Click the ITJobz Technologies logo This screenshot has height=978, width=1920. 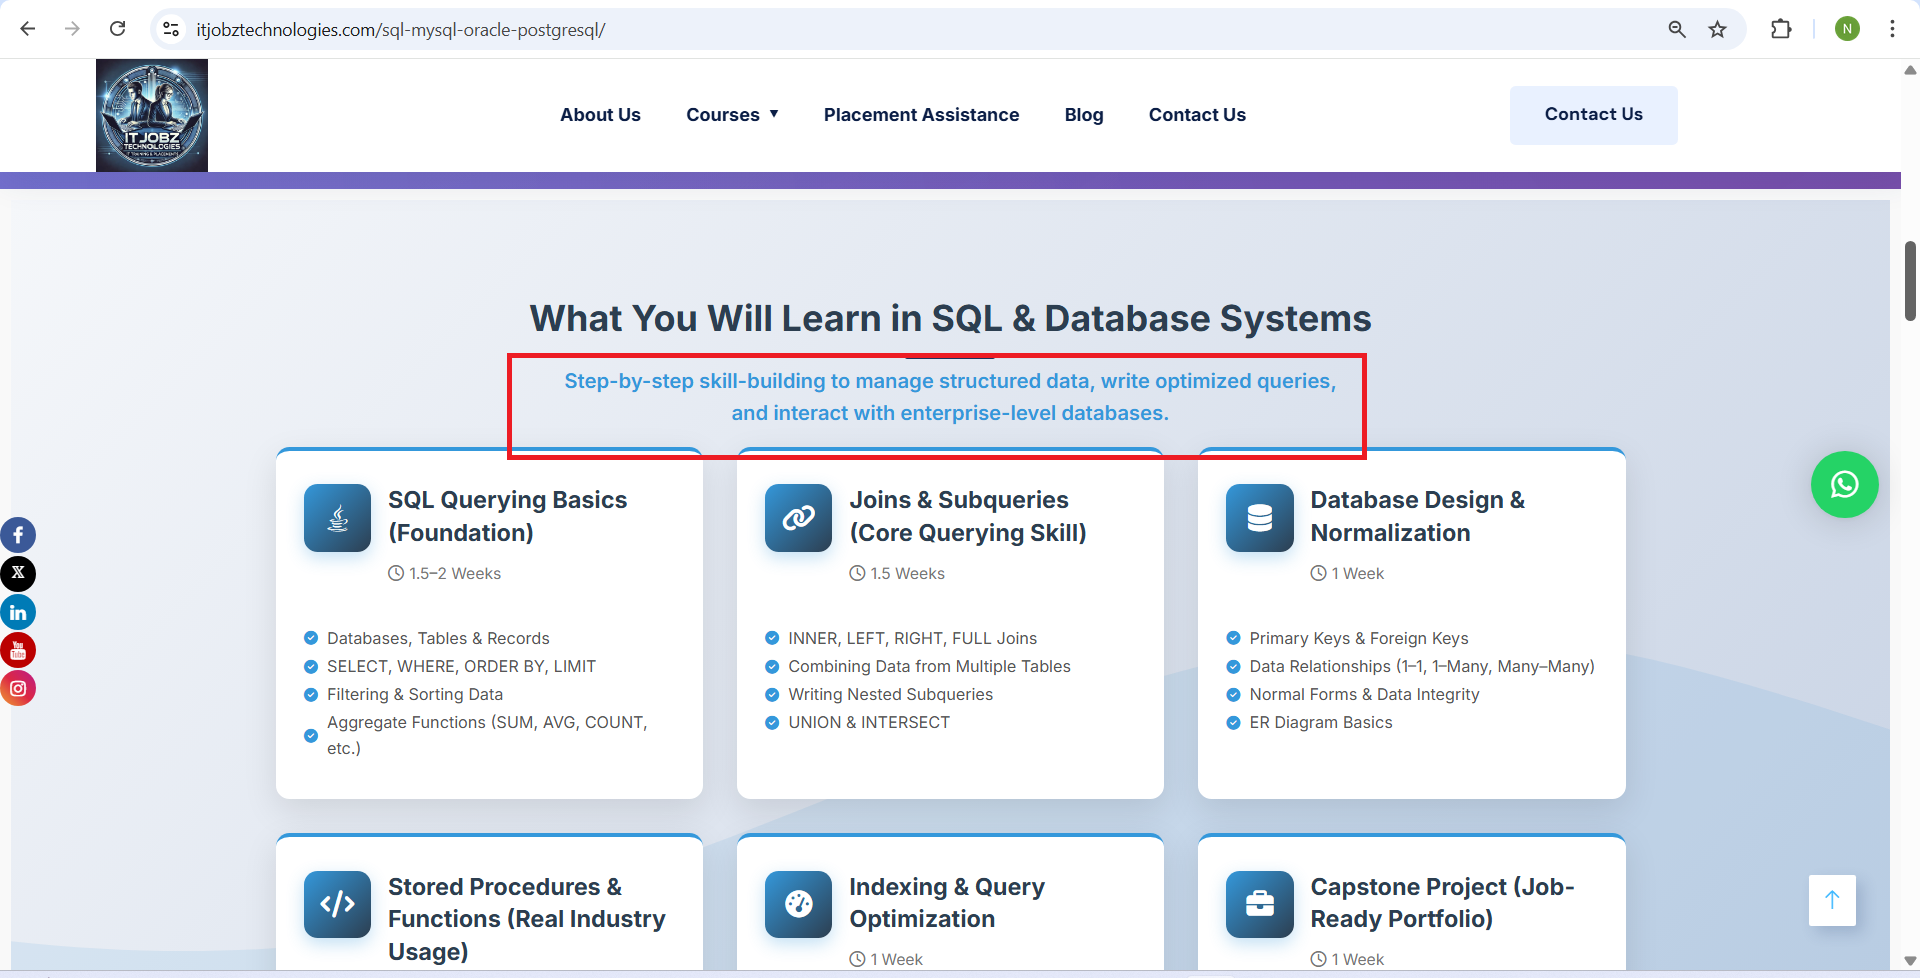coord(152,115)
